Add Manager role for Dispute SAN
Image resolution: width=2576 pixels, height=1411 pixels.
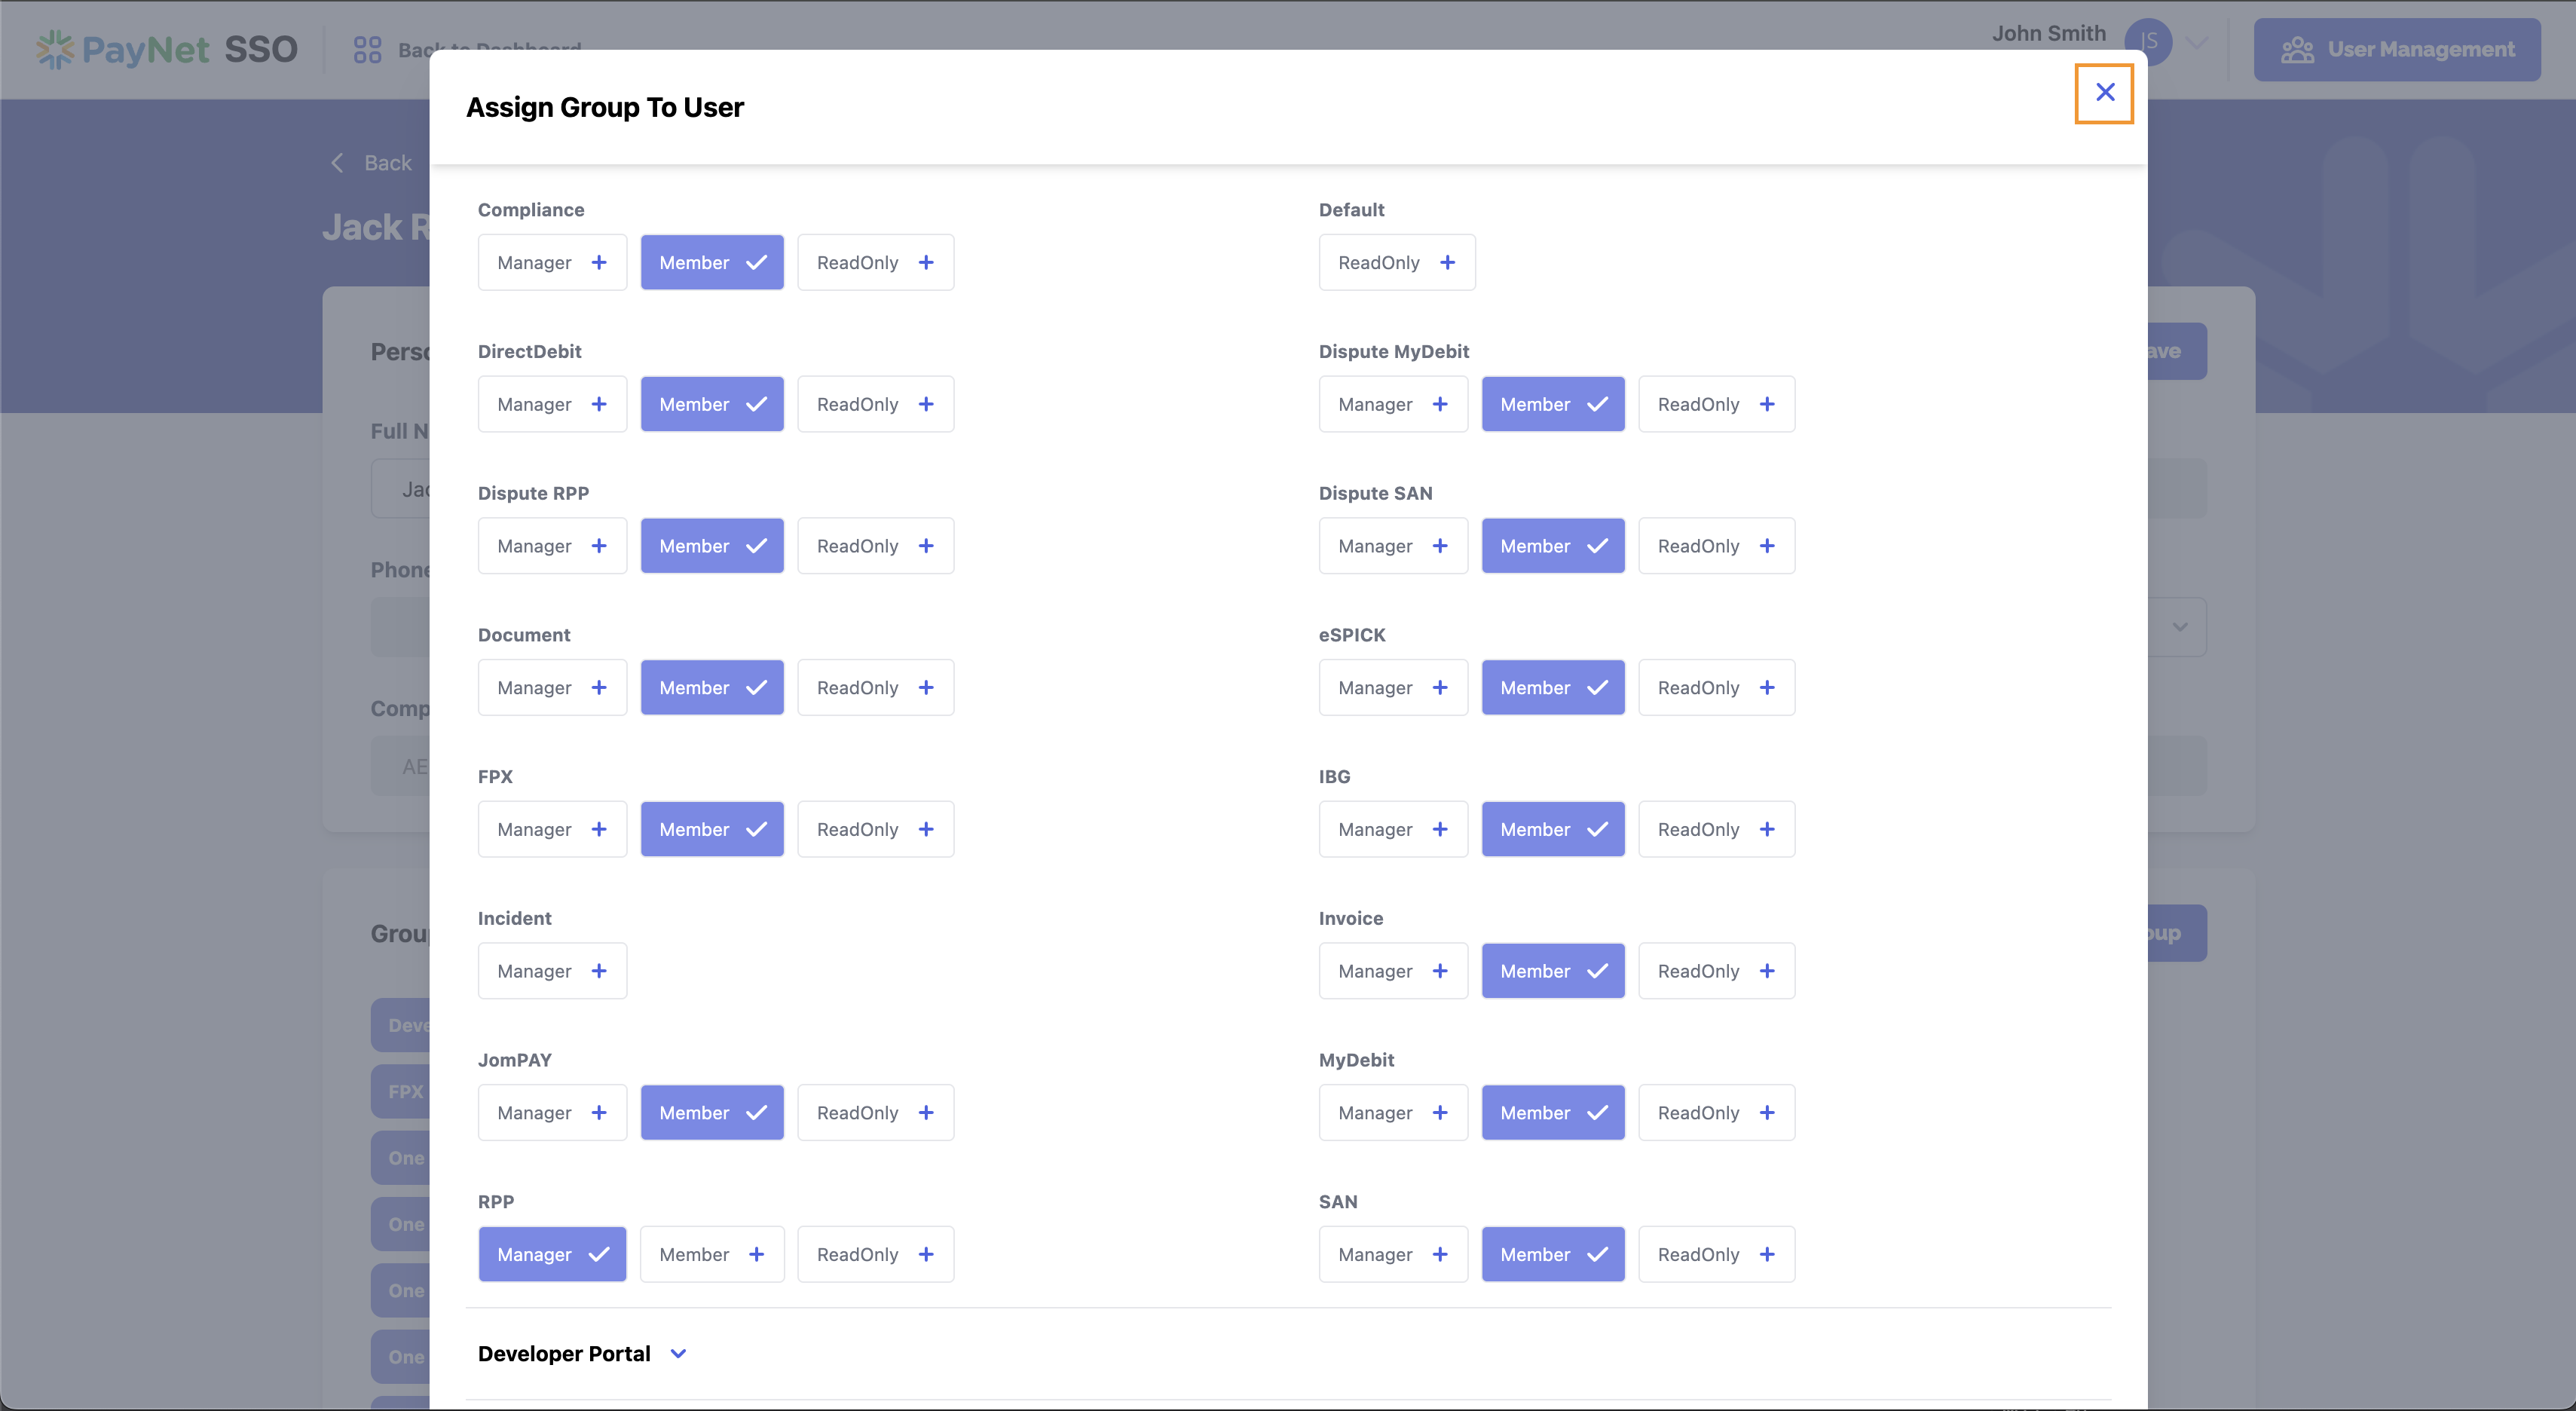point(1393,546)
